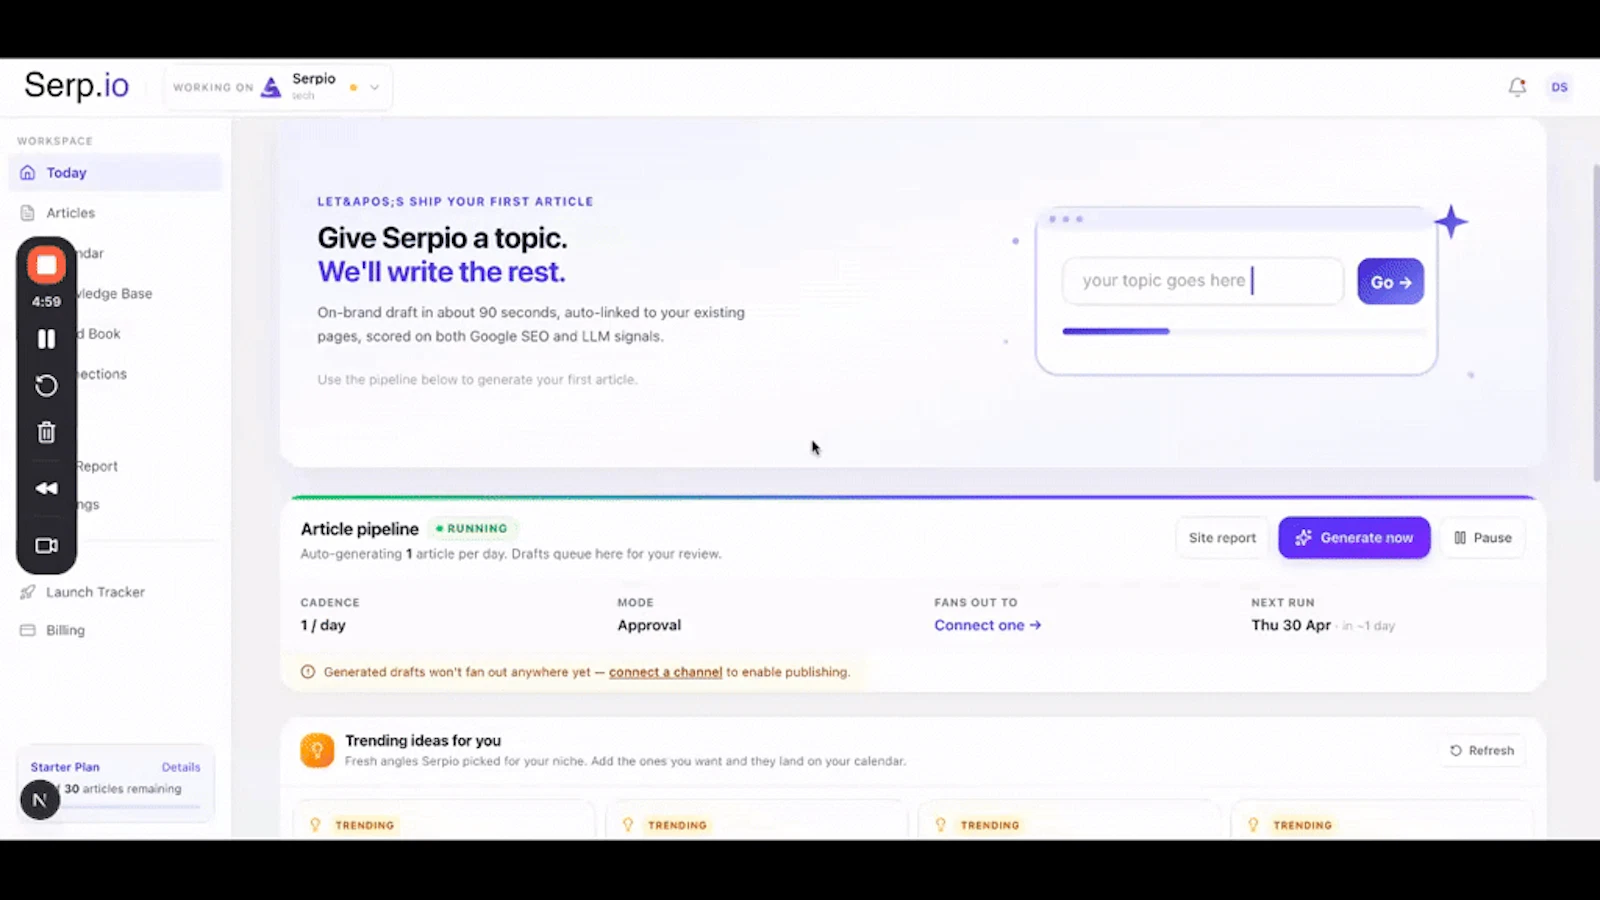Image resolution: width=1600 pixels, height=900 pixels.
Task: Open Articles in the sidebar
Action: pos(115,213)
